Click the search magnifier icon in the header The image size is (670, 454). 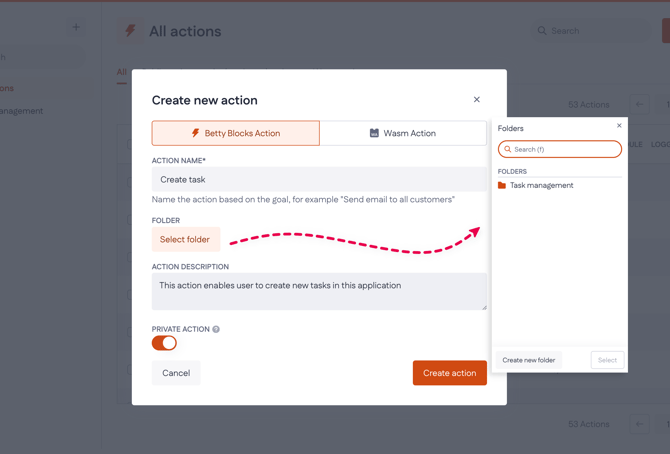tap(542, 31)
